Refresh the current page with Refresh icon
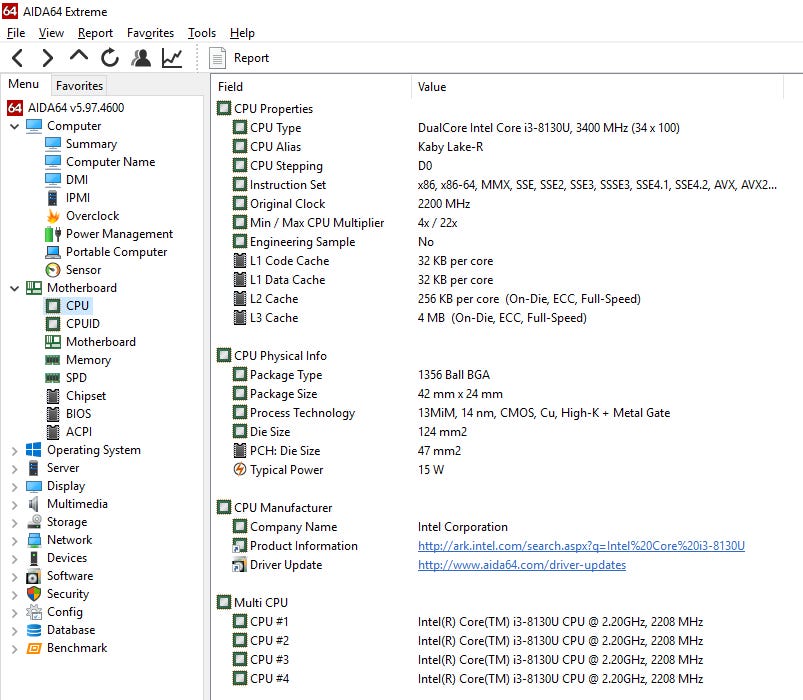 (x=109, y=58)
